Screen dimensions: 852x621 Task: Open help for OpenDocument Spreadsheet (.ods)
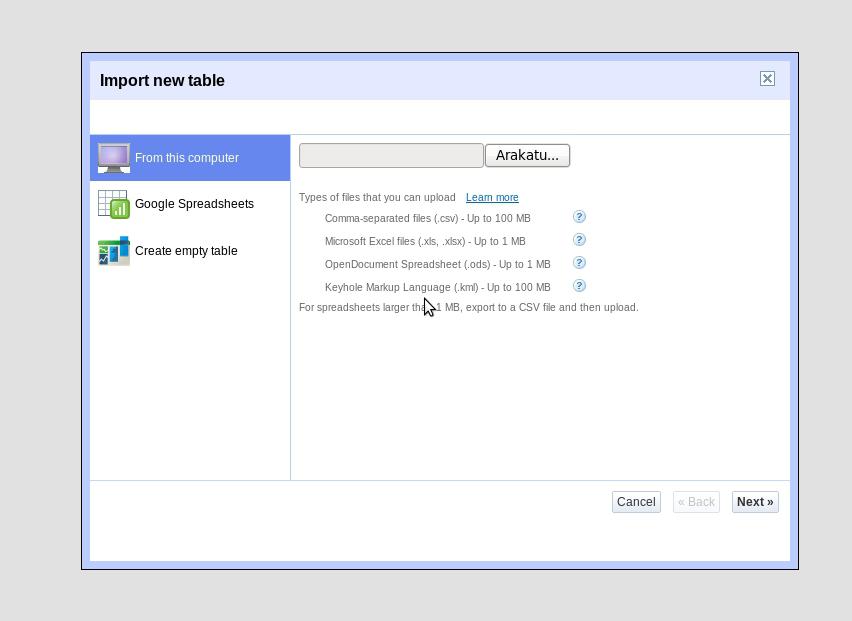[x=579, y=263]
